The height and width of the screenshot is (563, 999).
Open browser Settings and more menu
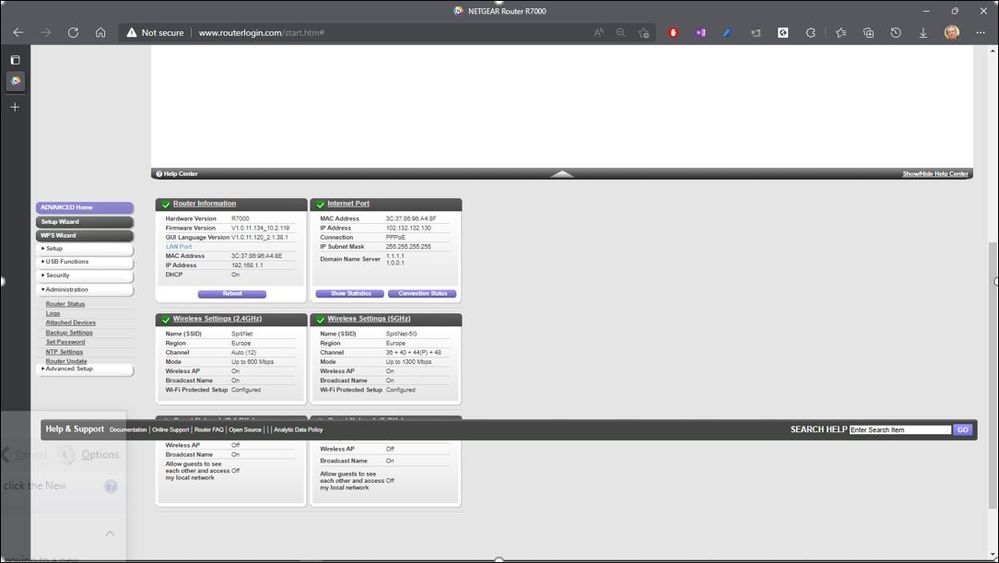tap(980, 32)
